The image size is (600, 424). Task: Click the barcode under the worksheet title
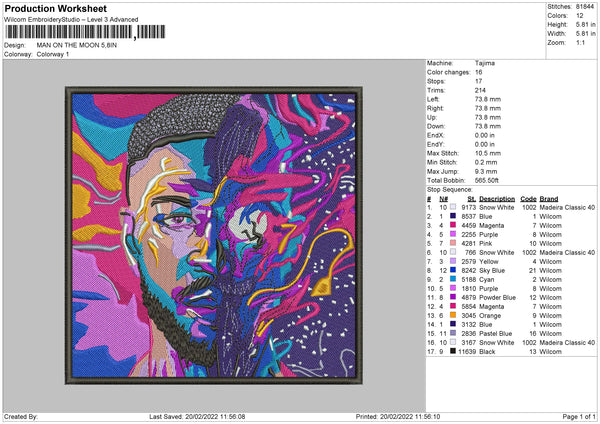click(85, 32)
